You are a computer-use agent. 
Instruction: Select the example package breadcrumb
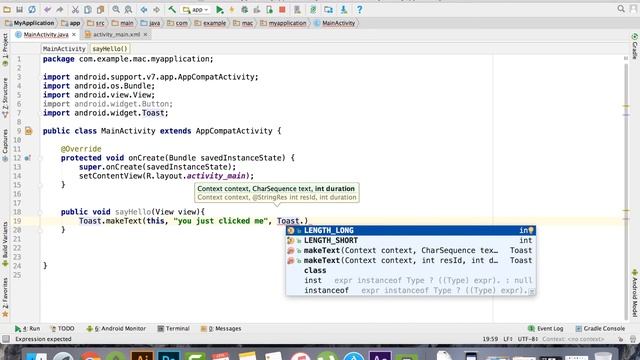(x=210, y=23)
